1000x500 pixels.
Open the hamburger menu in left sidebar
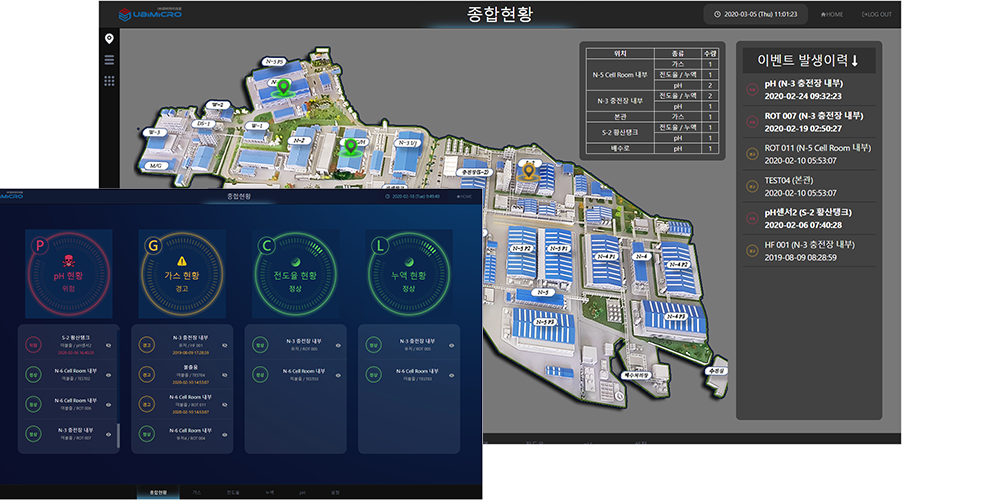[x=109, y=60]
